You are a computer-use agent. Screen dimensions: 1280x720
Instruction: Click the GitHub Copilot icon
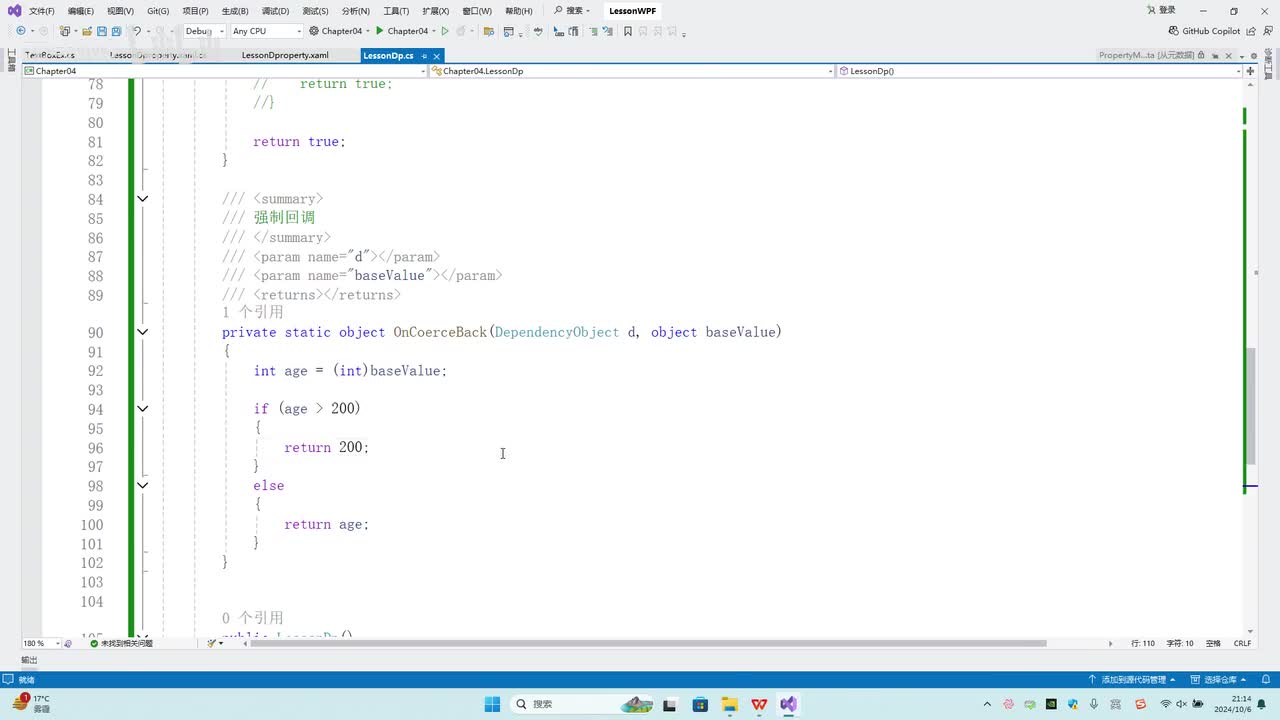point(1174,31)
